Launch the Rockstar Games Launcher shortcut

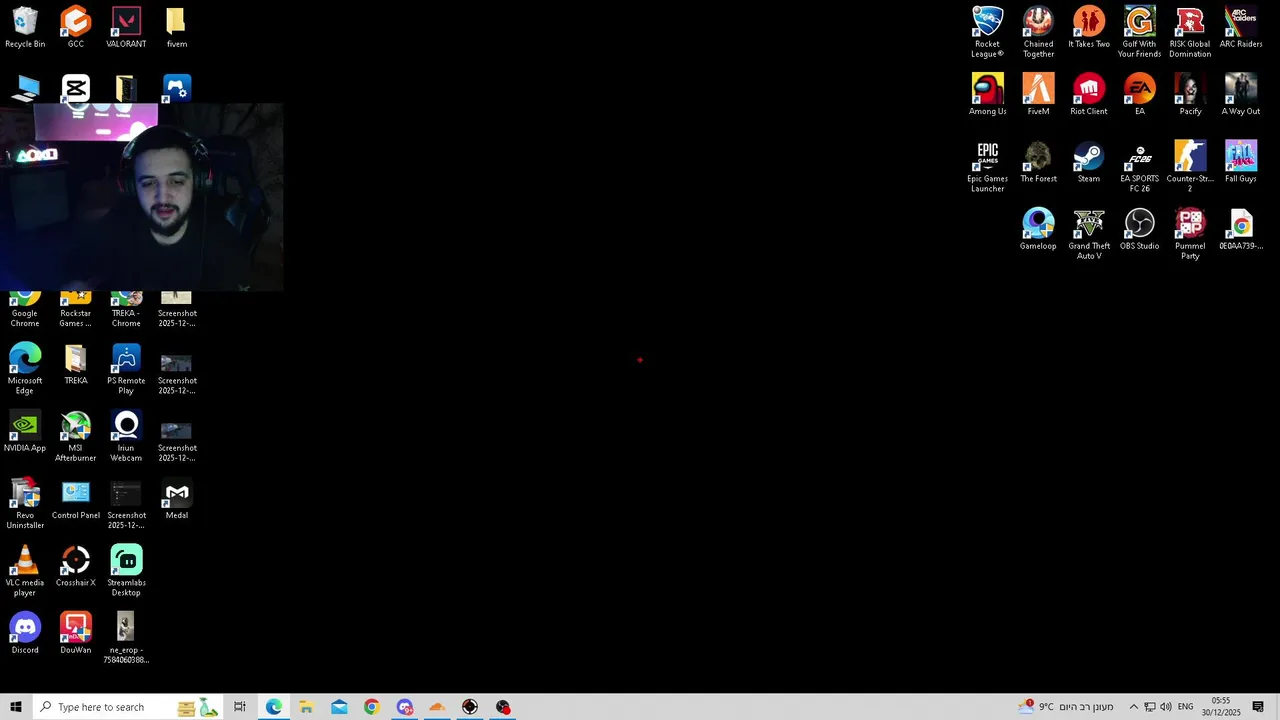[x=76, y=310]
